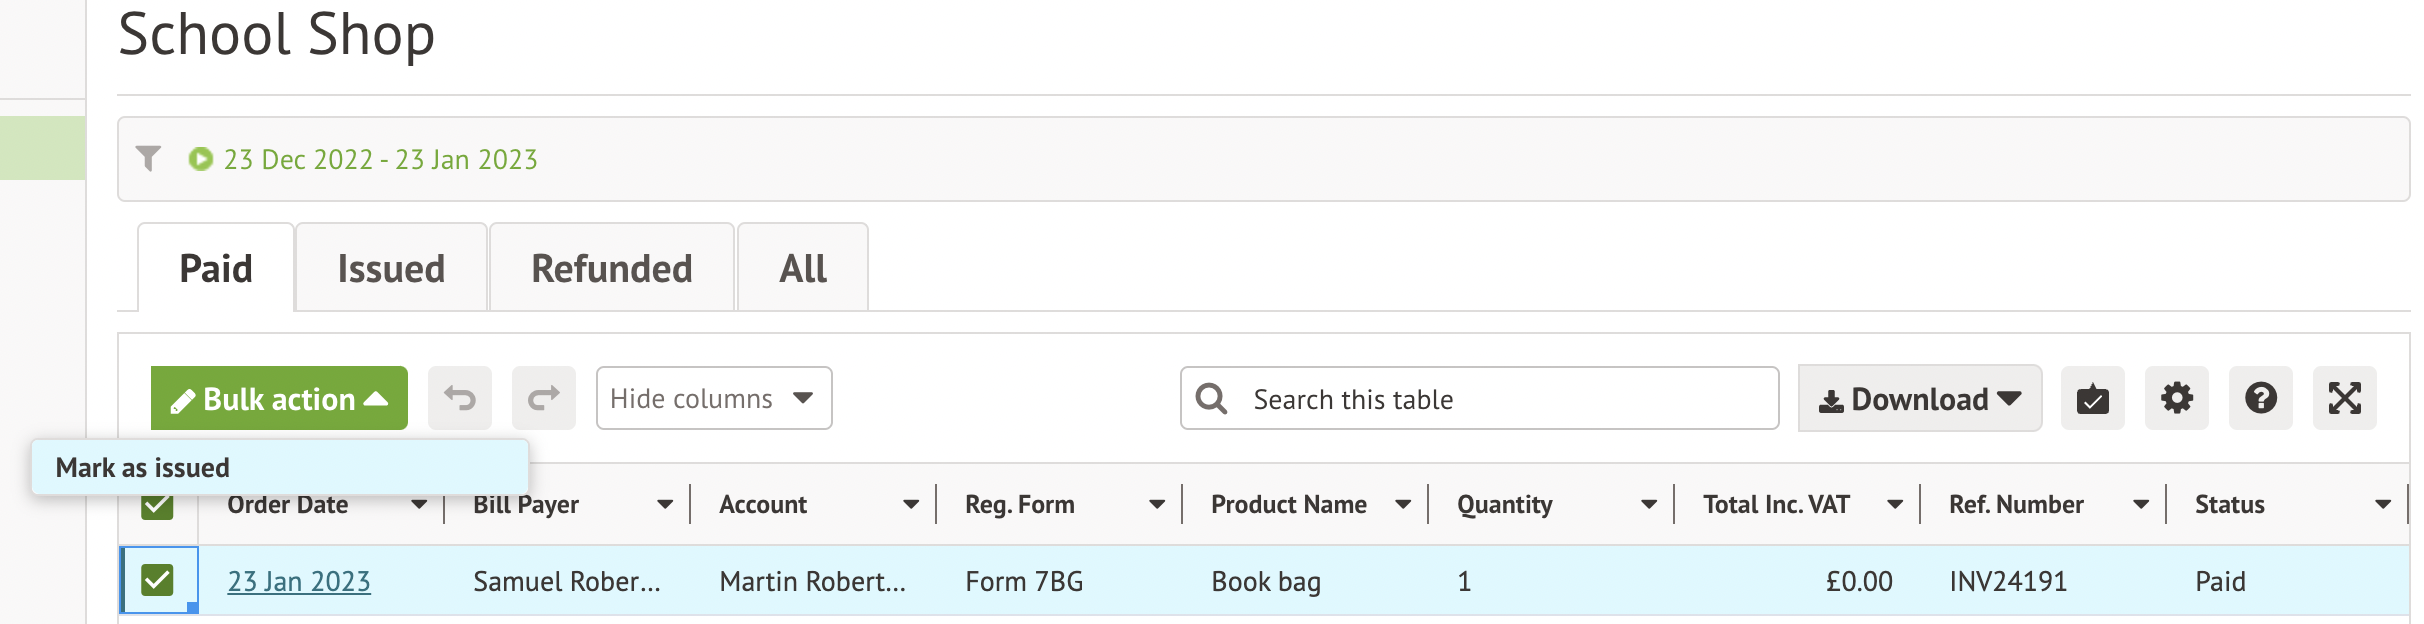Expand table to fullscreen

(2344, 398)
